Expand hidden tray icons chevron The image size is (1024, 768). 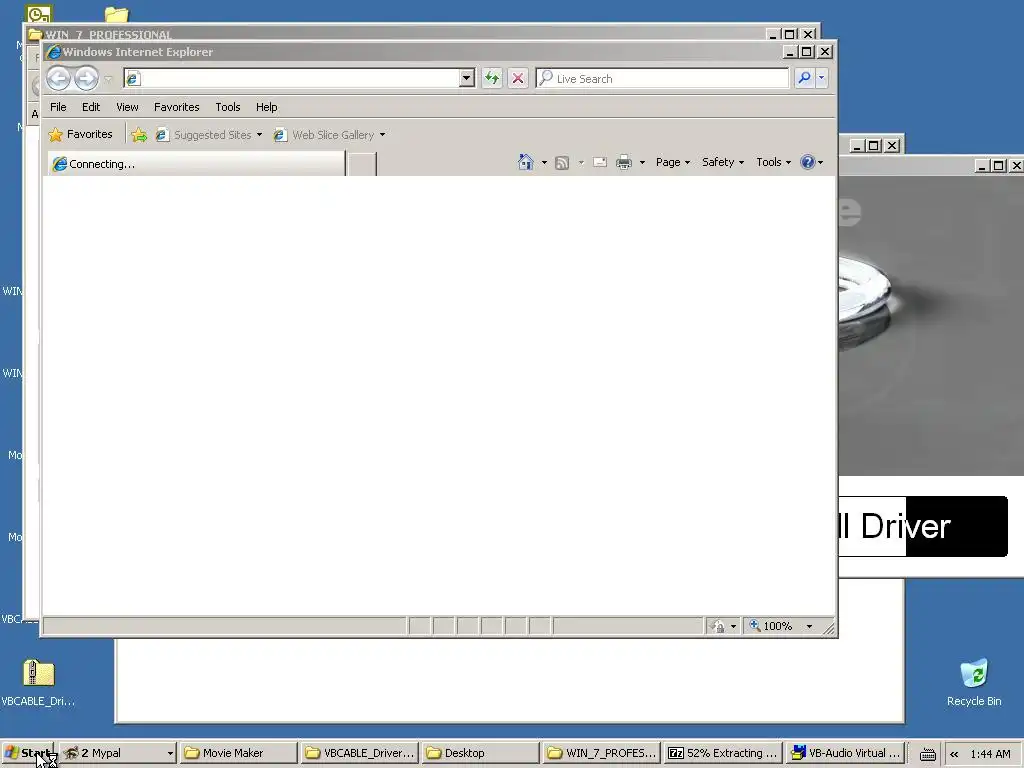(x=954, y=754)
